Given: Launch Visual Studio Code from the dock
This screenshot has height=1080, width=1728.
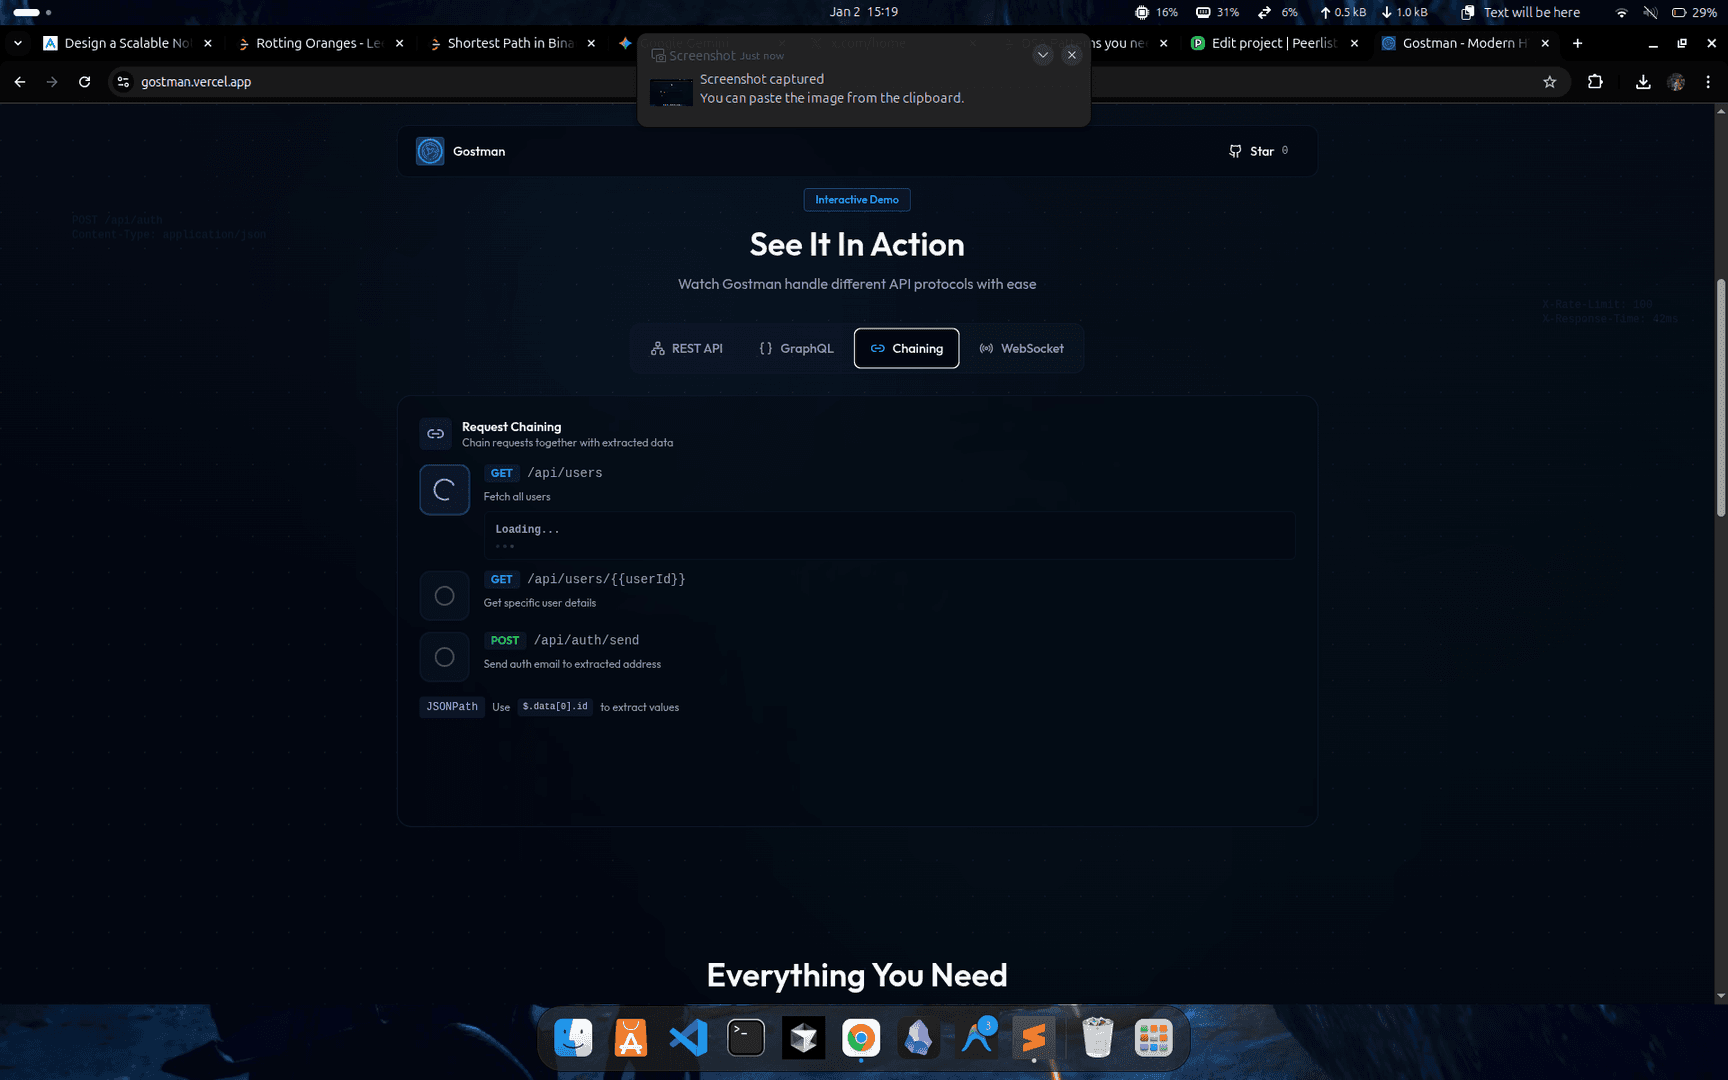Looking at the screenshot, I should 688,1038.
